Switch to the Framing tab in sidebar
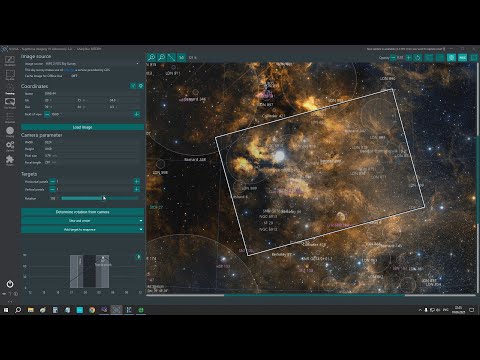 click(10, 89)
